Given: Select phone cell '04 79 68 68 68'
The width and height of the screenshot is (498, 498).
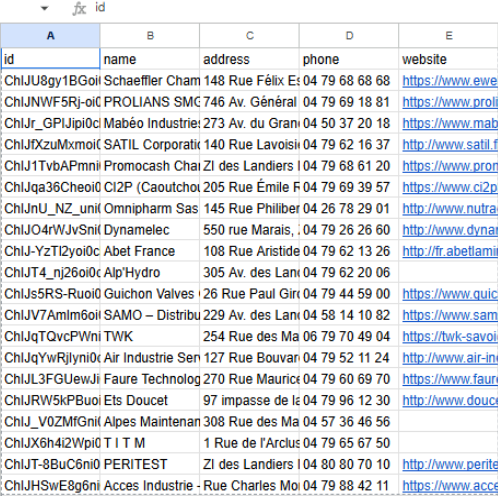Looking at the screenshot, I should 349,80.
